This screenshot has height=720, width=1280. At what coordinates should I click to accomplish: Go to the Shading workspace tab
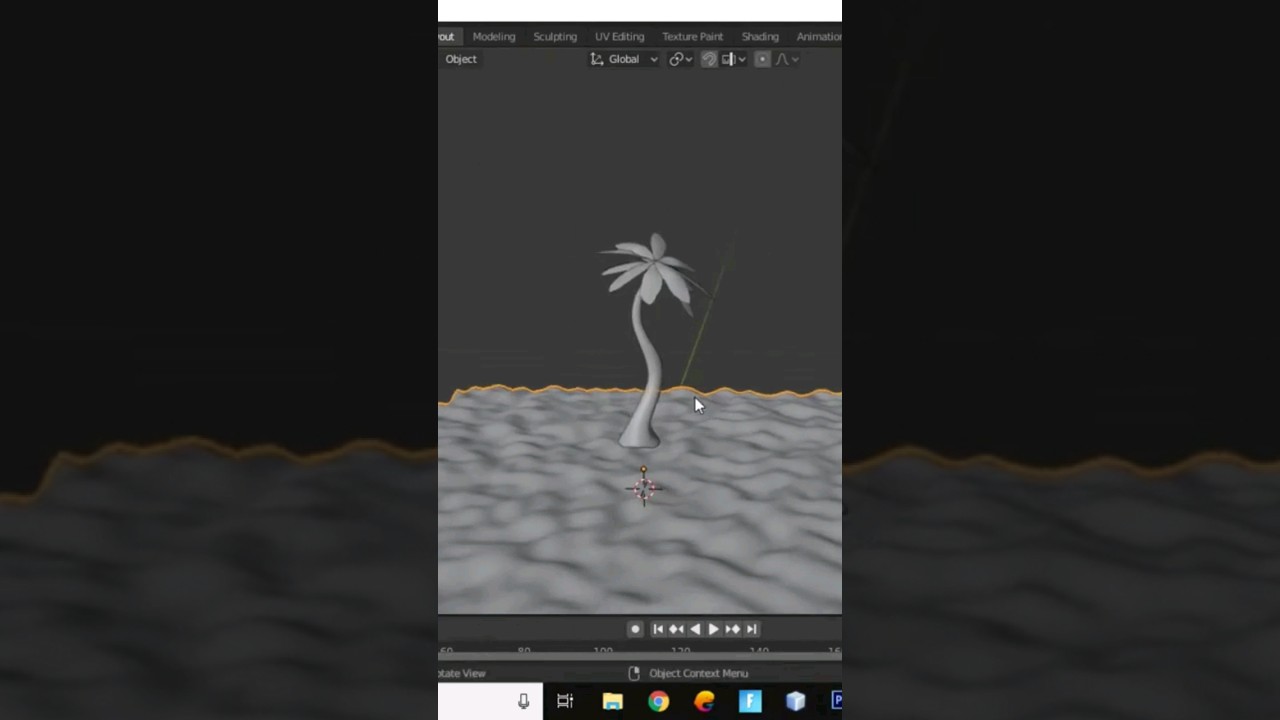click(760, 36)
